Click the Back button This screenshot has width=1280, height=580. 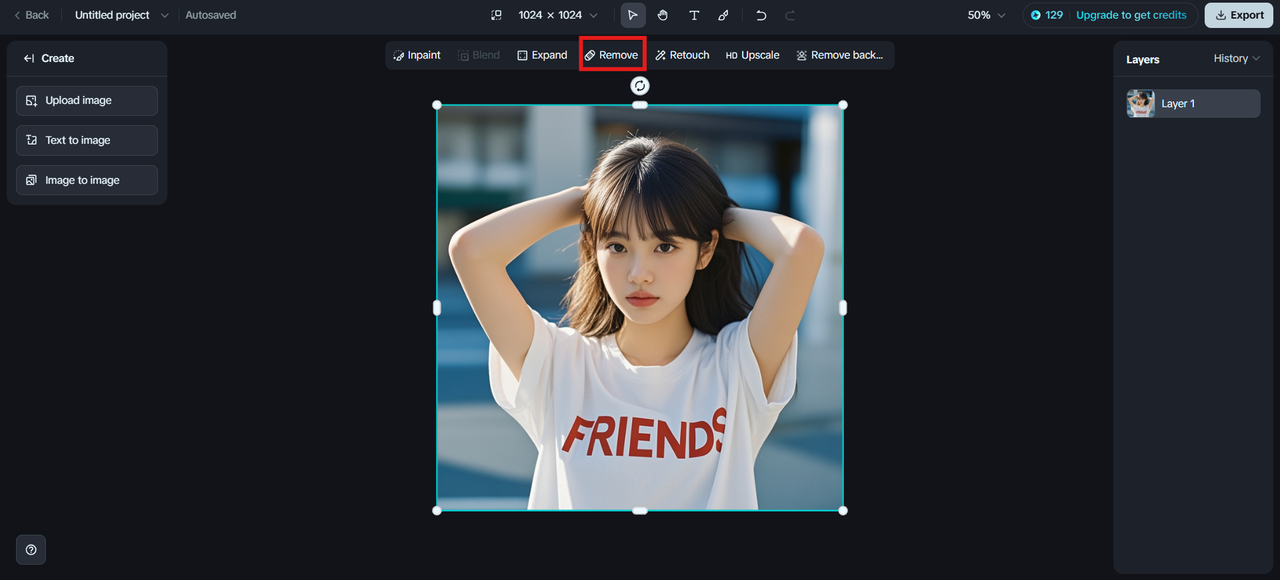[x=31, y=15]
